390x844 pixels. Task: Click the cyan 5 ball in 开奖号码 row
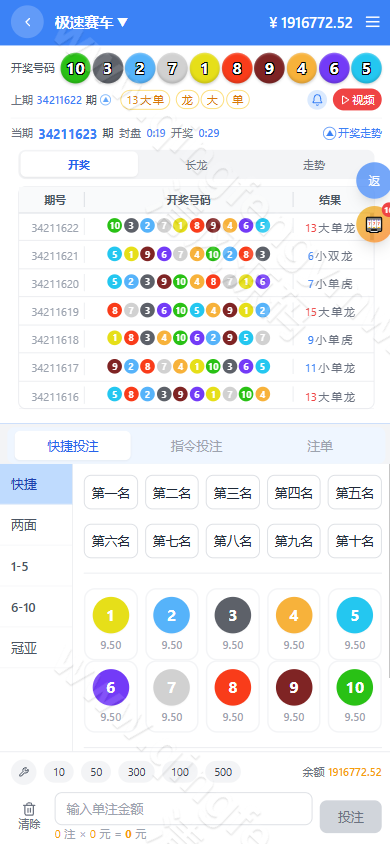[x=366, y=68]
